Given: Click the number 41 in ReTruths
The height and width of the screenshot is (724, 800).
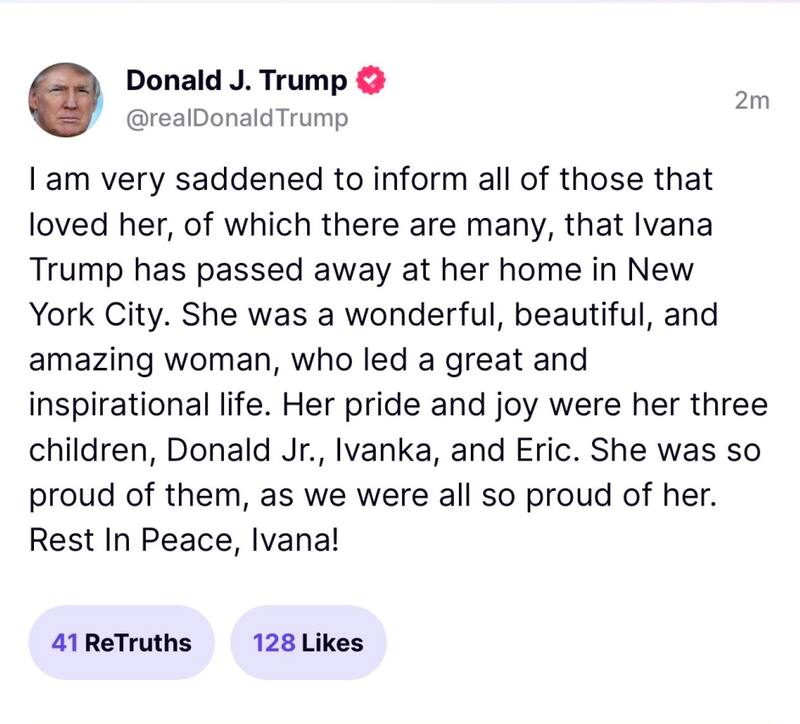Looking at the screenshot, I should tap(65, 642).
